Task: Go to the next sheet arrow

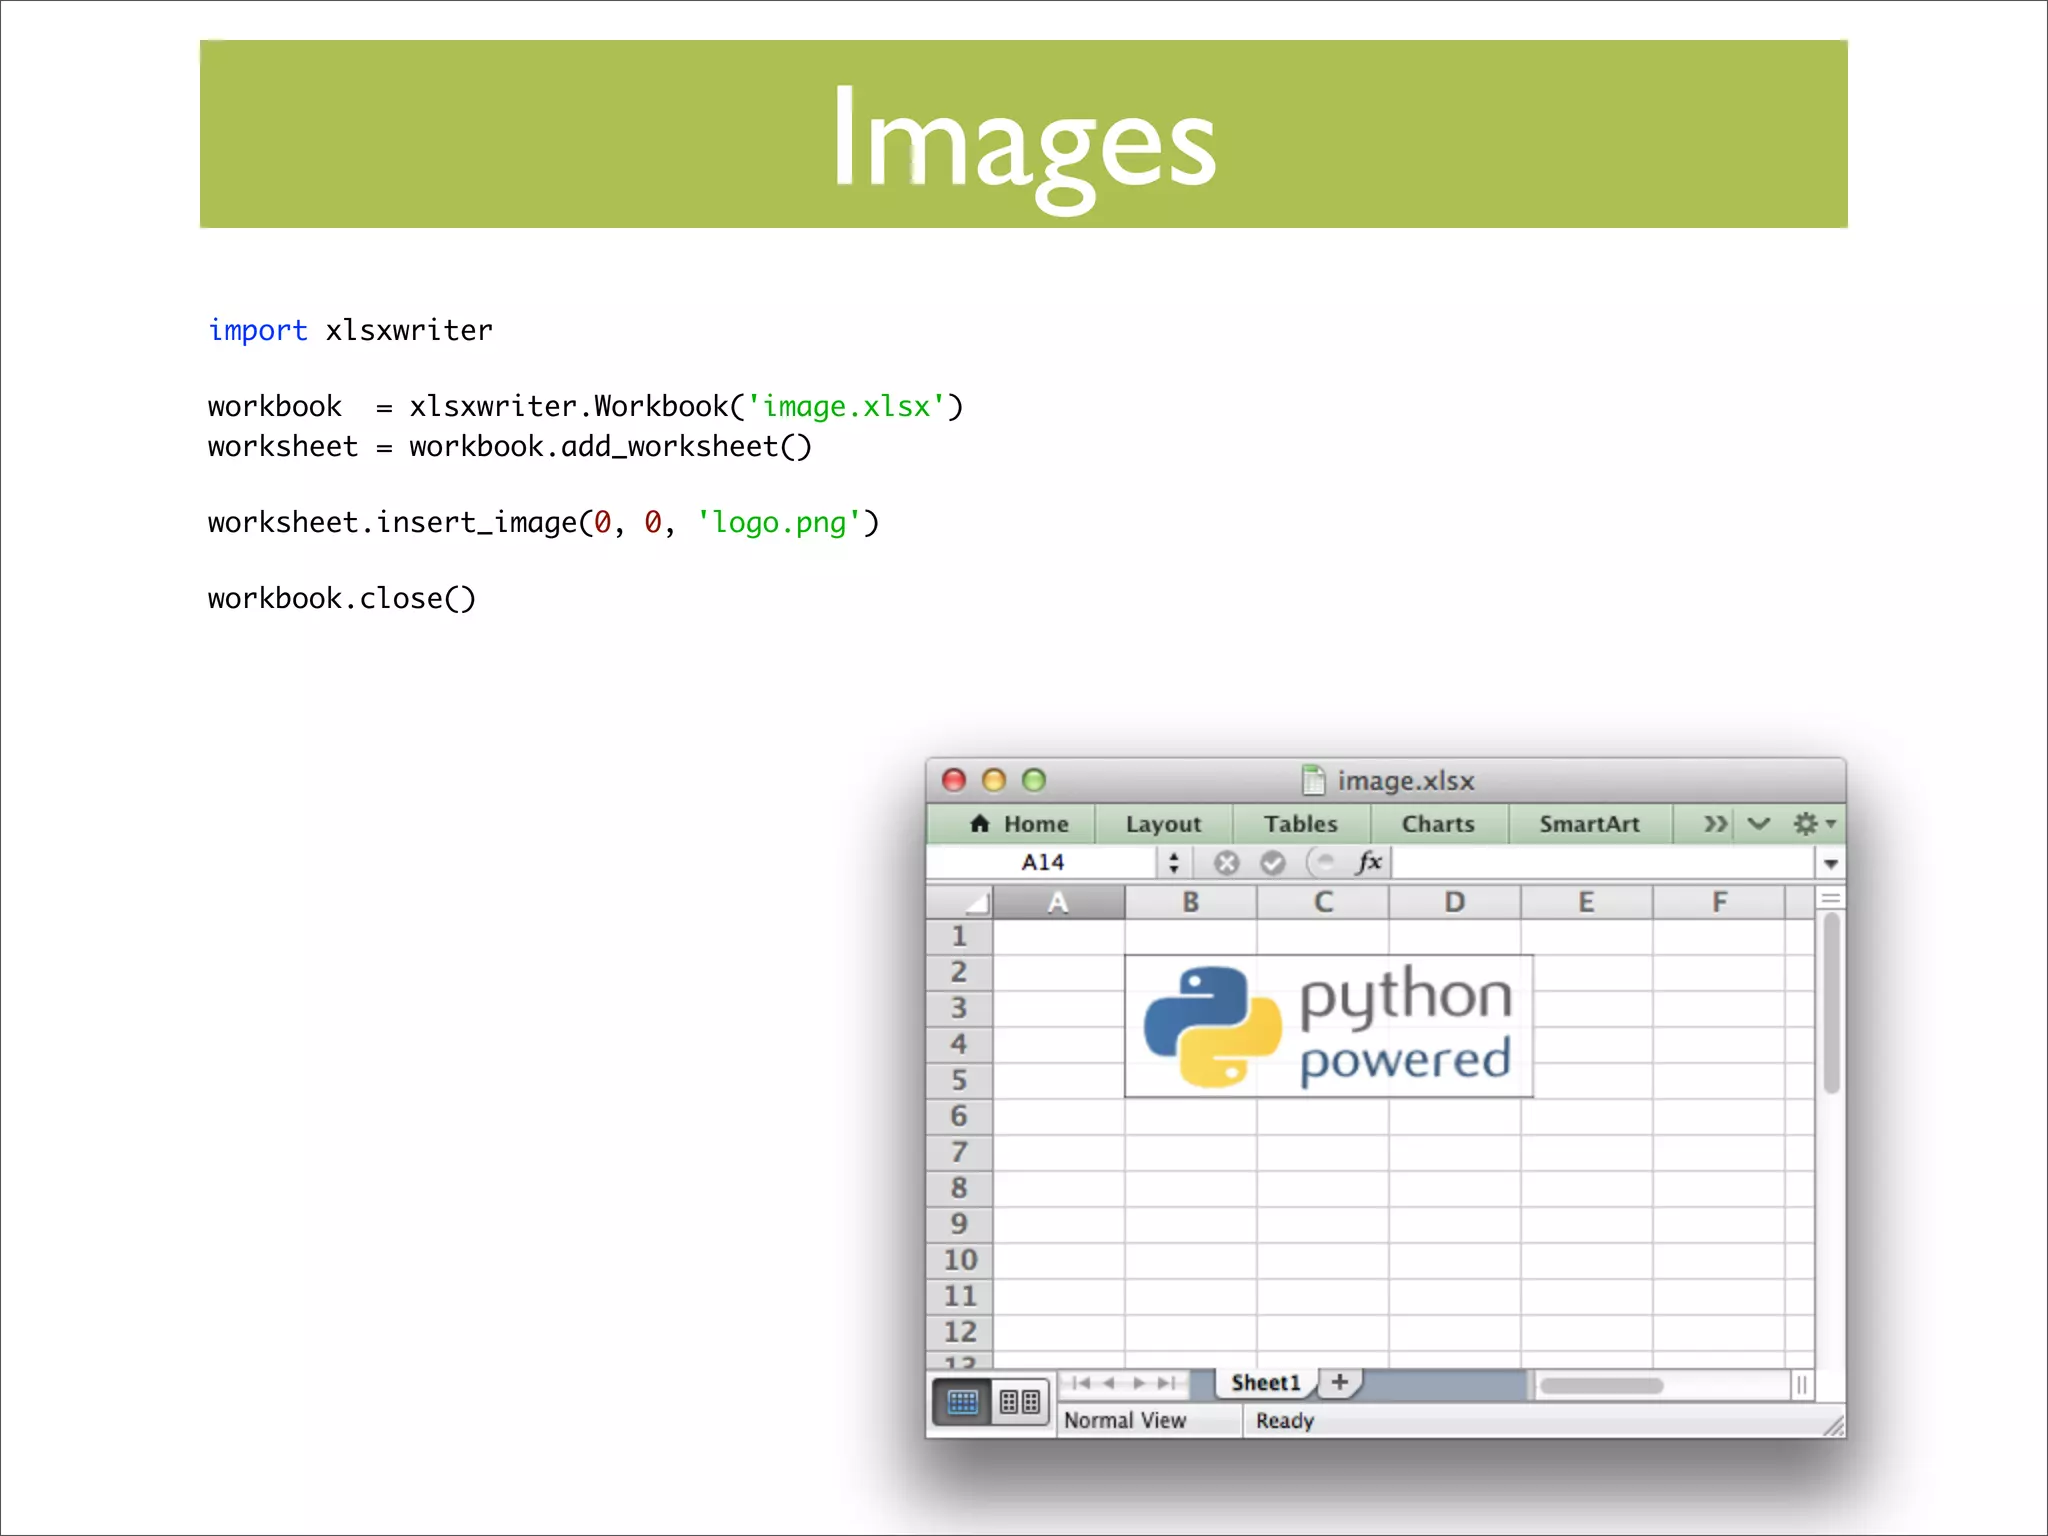Action: pyautogui.click(x=1138, y=1384)
